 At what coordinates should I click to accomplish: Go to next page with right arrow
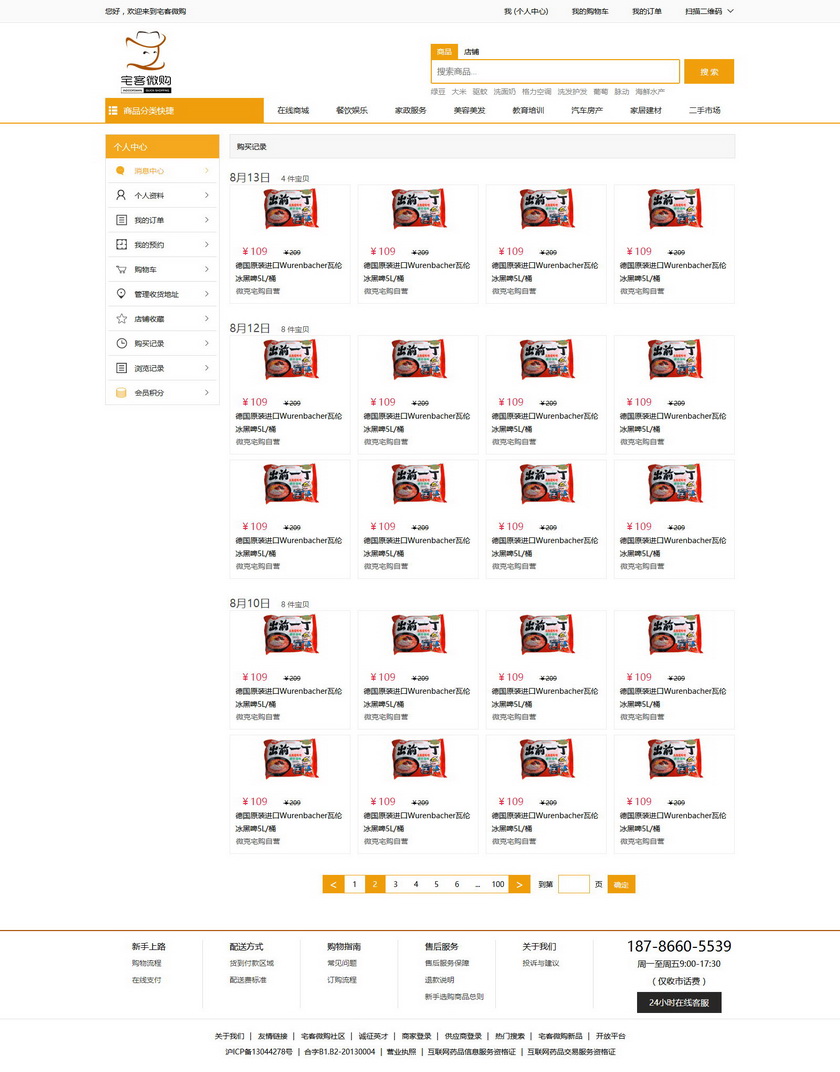pyautogui.click(x=519, y=884)
